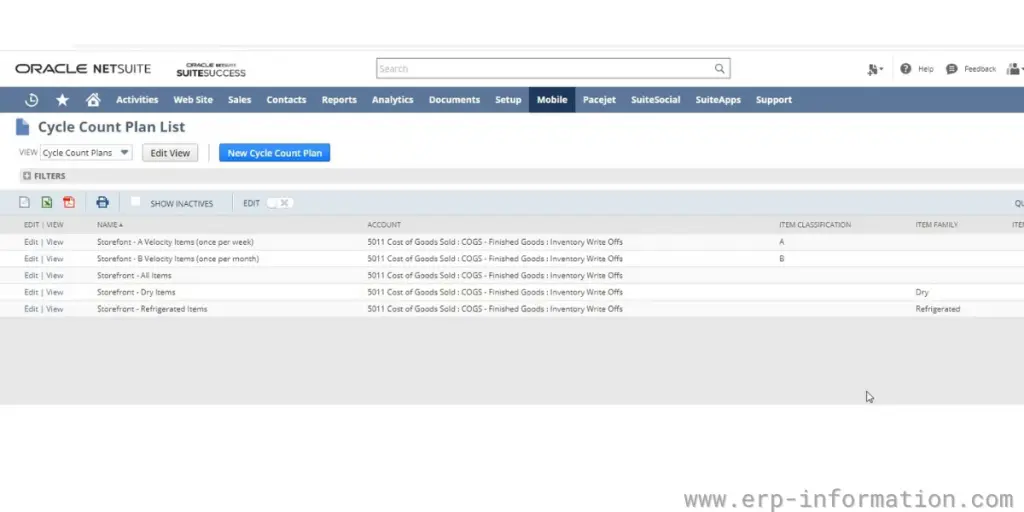Image resolution: width=1024 pixels, height=512 pixels.
Task: Sort the list by Name column header
Action: [109, 225]
